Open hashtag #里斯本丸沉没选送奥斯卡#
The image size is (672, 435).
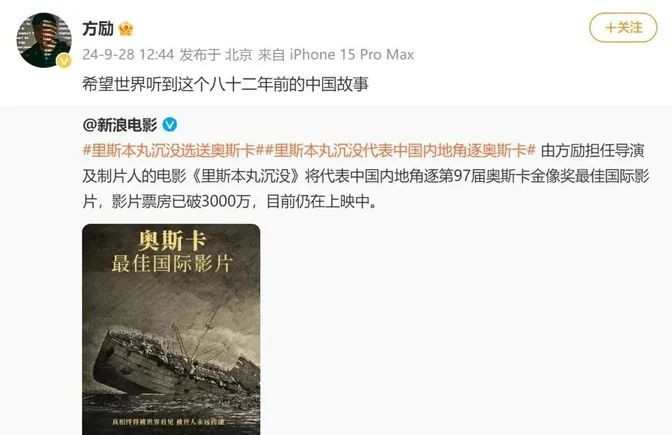[x=169, y=150]
